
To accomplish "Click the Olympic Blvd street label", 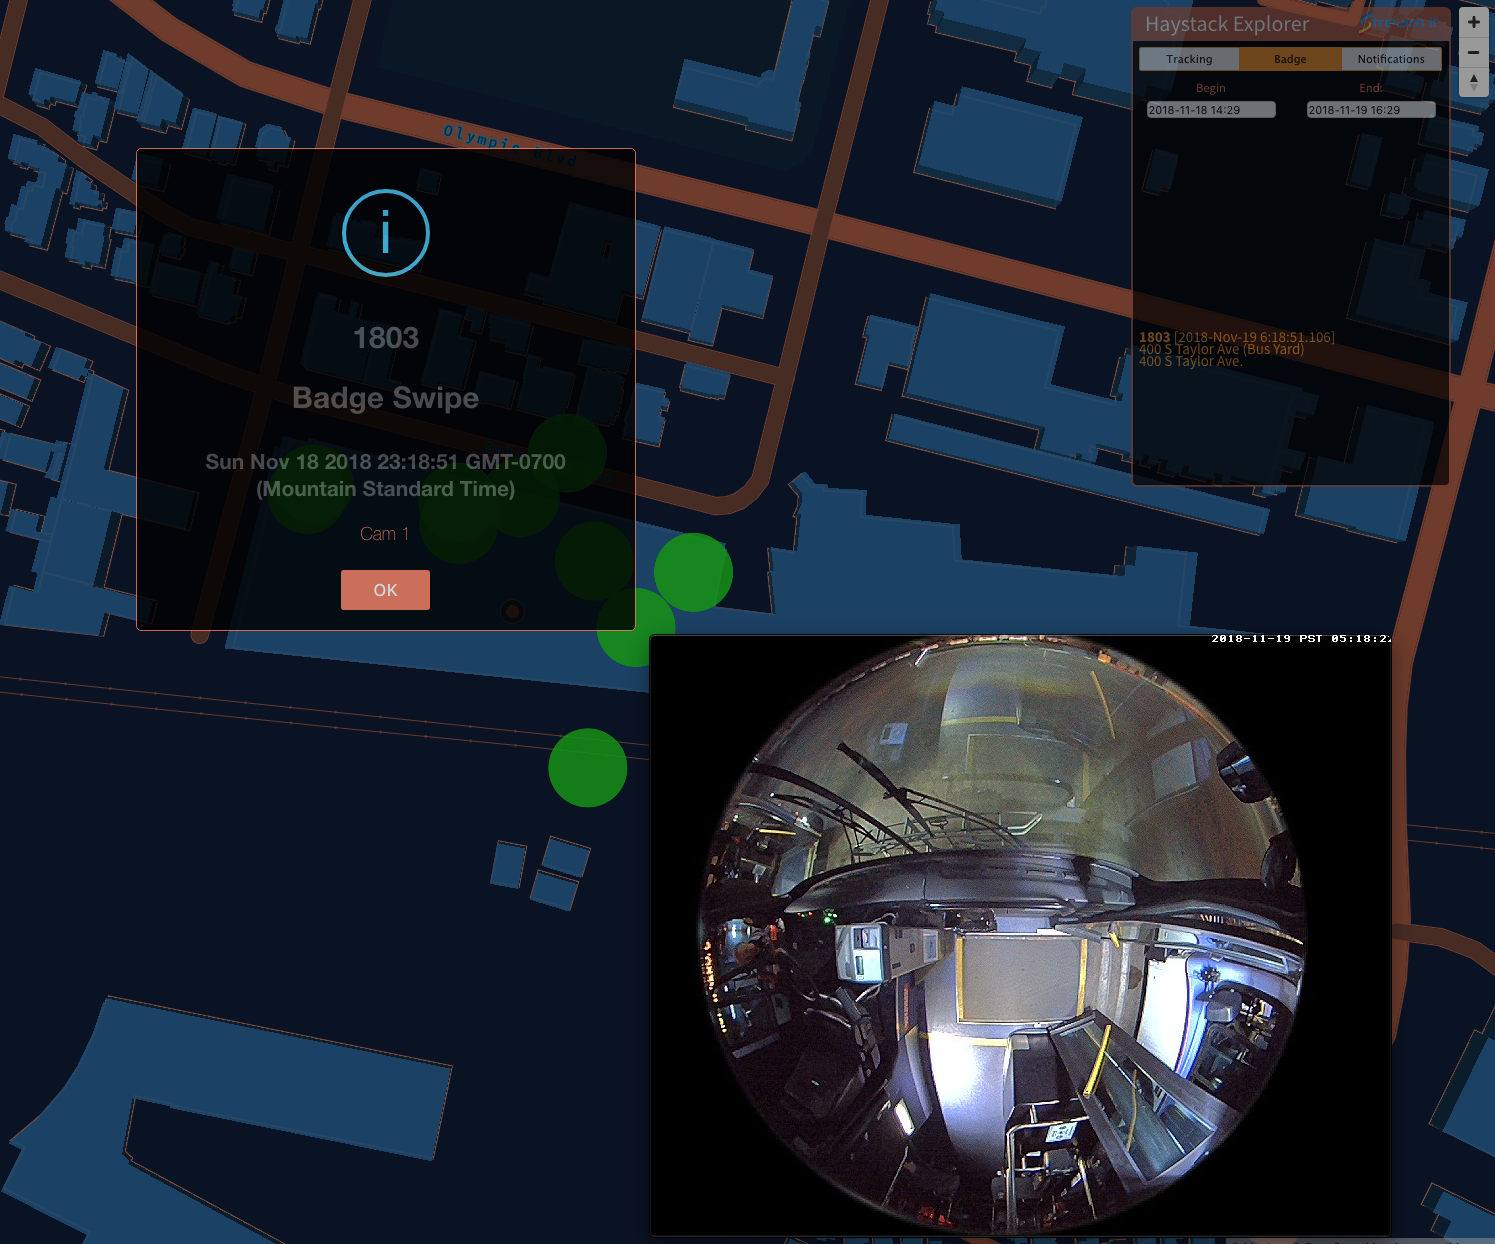I will click(x=510, y=146).
